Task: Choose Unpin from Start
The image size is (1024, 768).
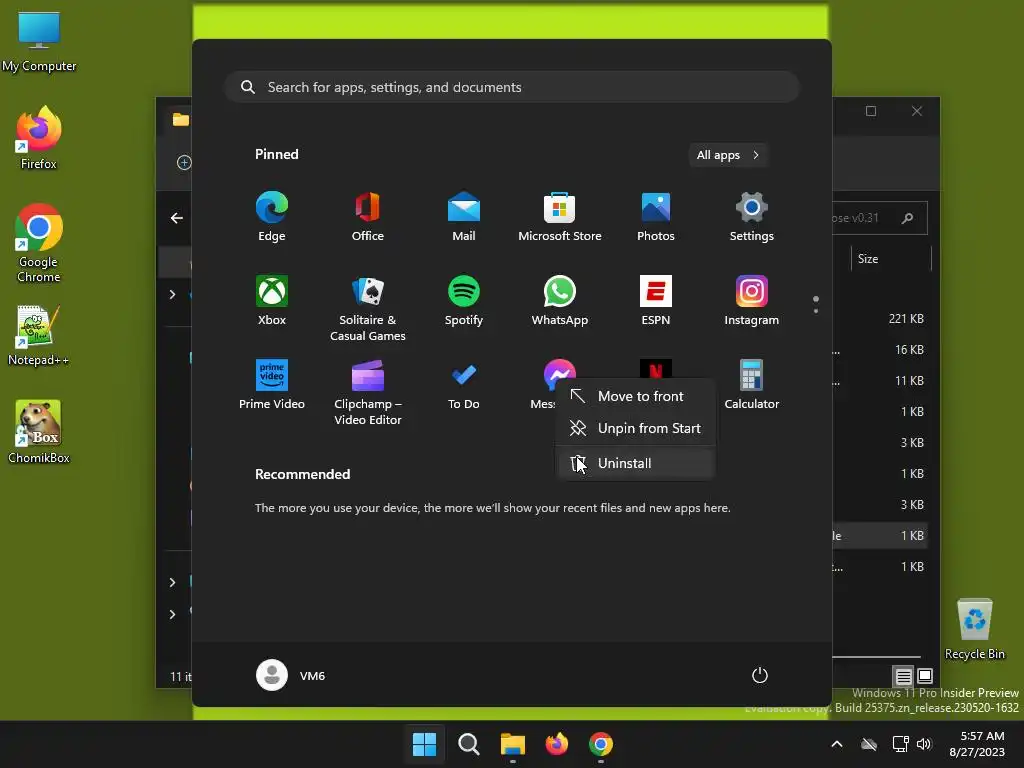Action: [635, 428]
